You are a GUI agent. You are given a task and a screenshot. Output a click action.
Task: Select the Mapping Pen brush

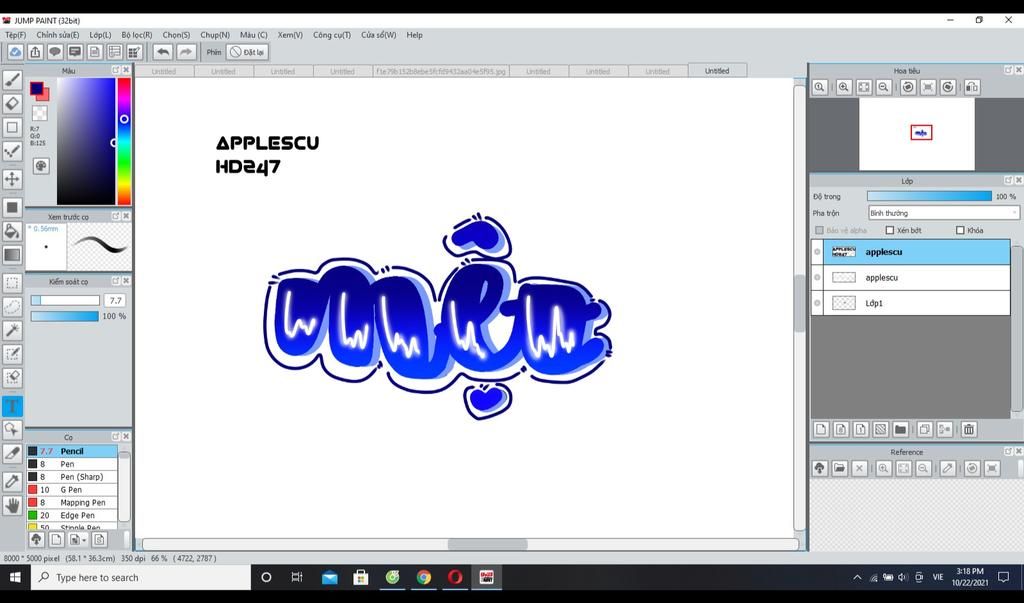click(72, 502)
